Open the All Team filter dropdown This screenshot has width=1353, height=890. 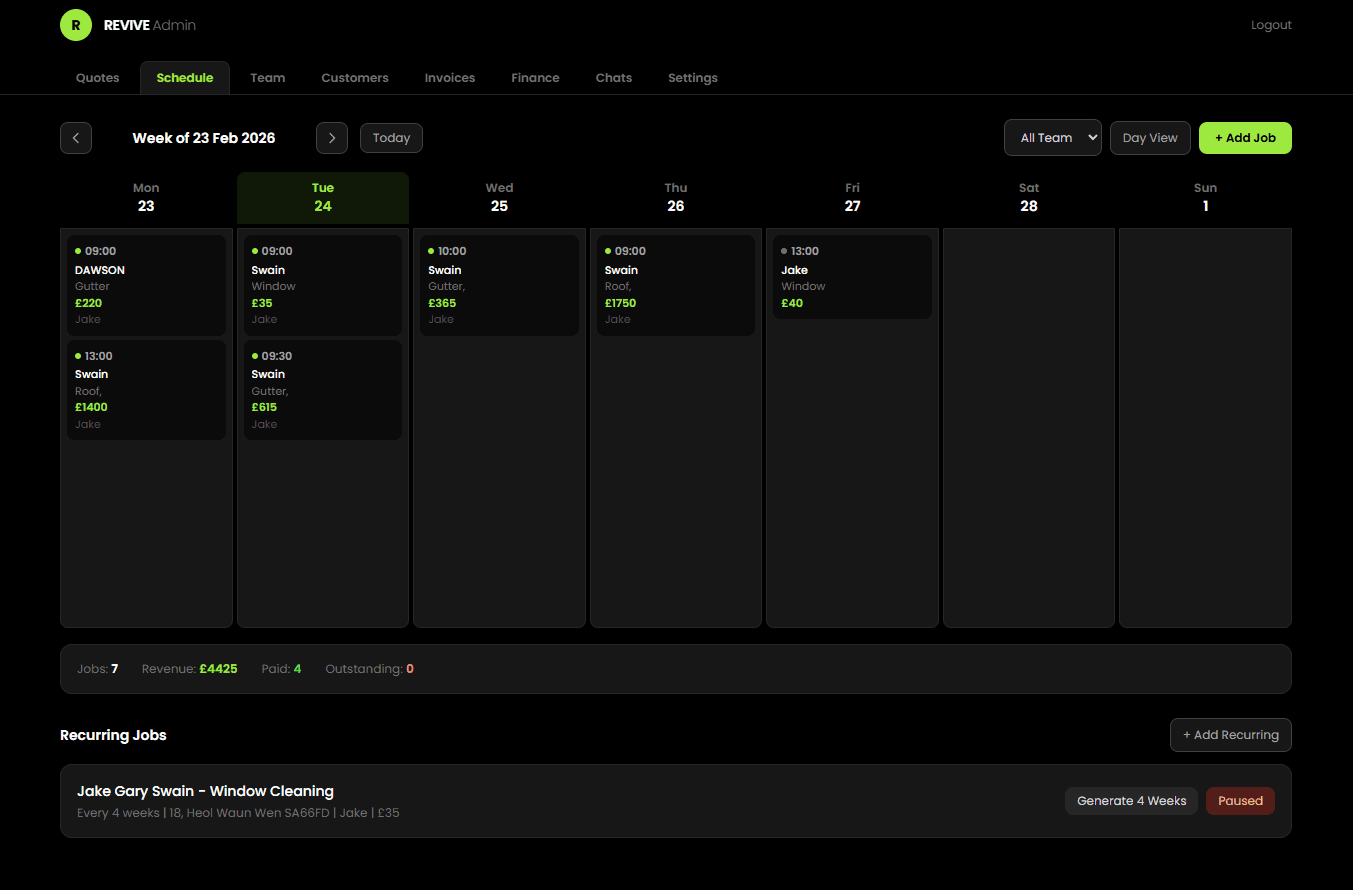1052,137
